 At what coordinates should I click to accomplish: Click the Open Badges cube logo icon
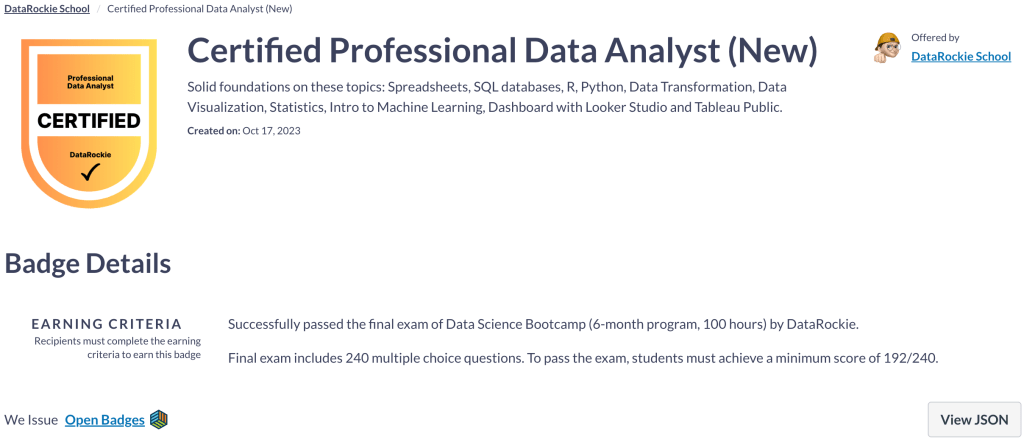[159, 420]
